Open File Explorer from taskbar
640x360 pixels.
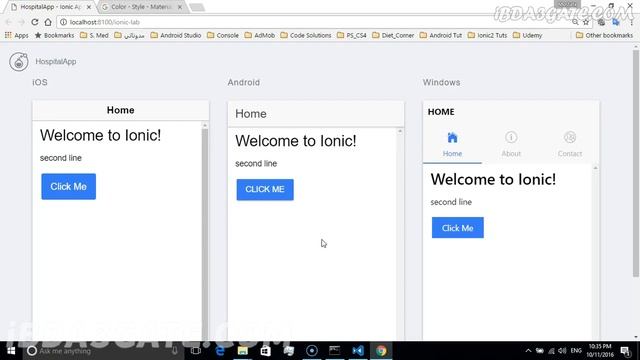pyautogui.click(x=242, y=351)
